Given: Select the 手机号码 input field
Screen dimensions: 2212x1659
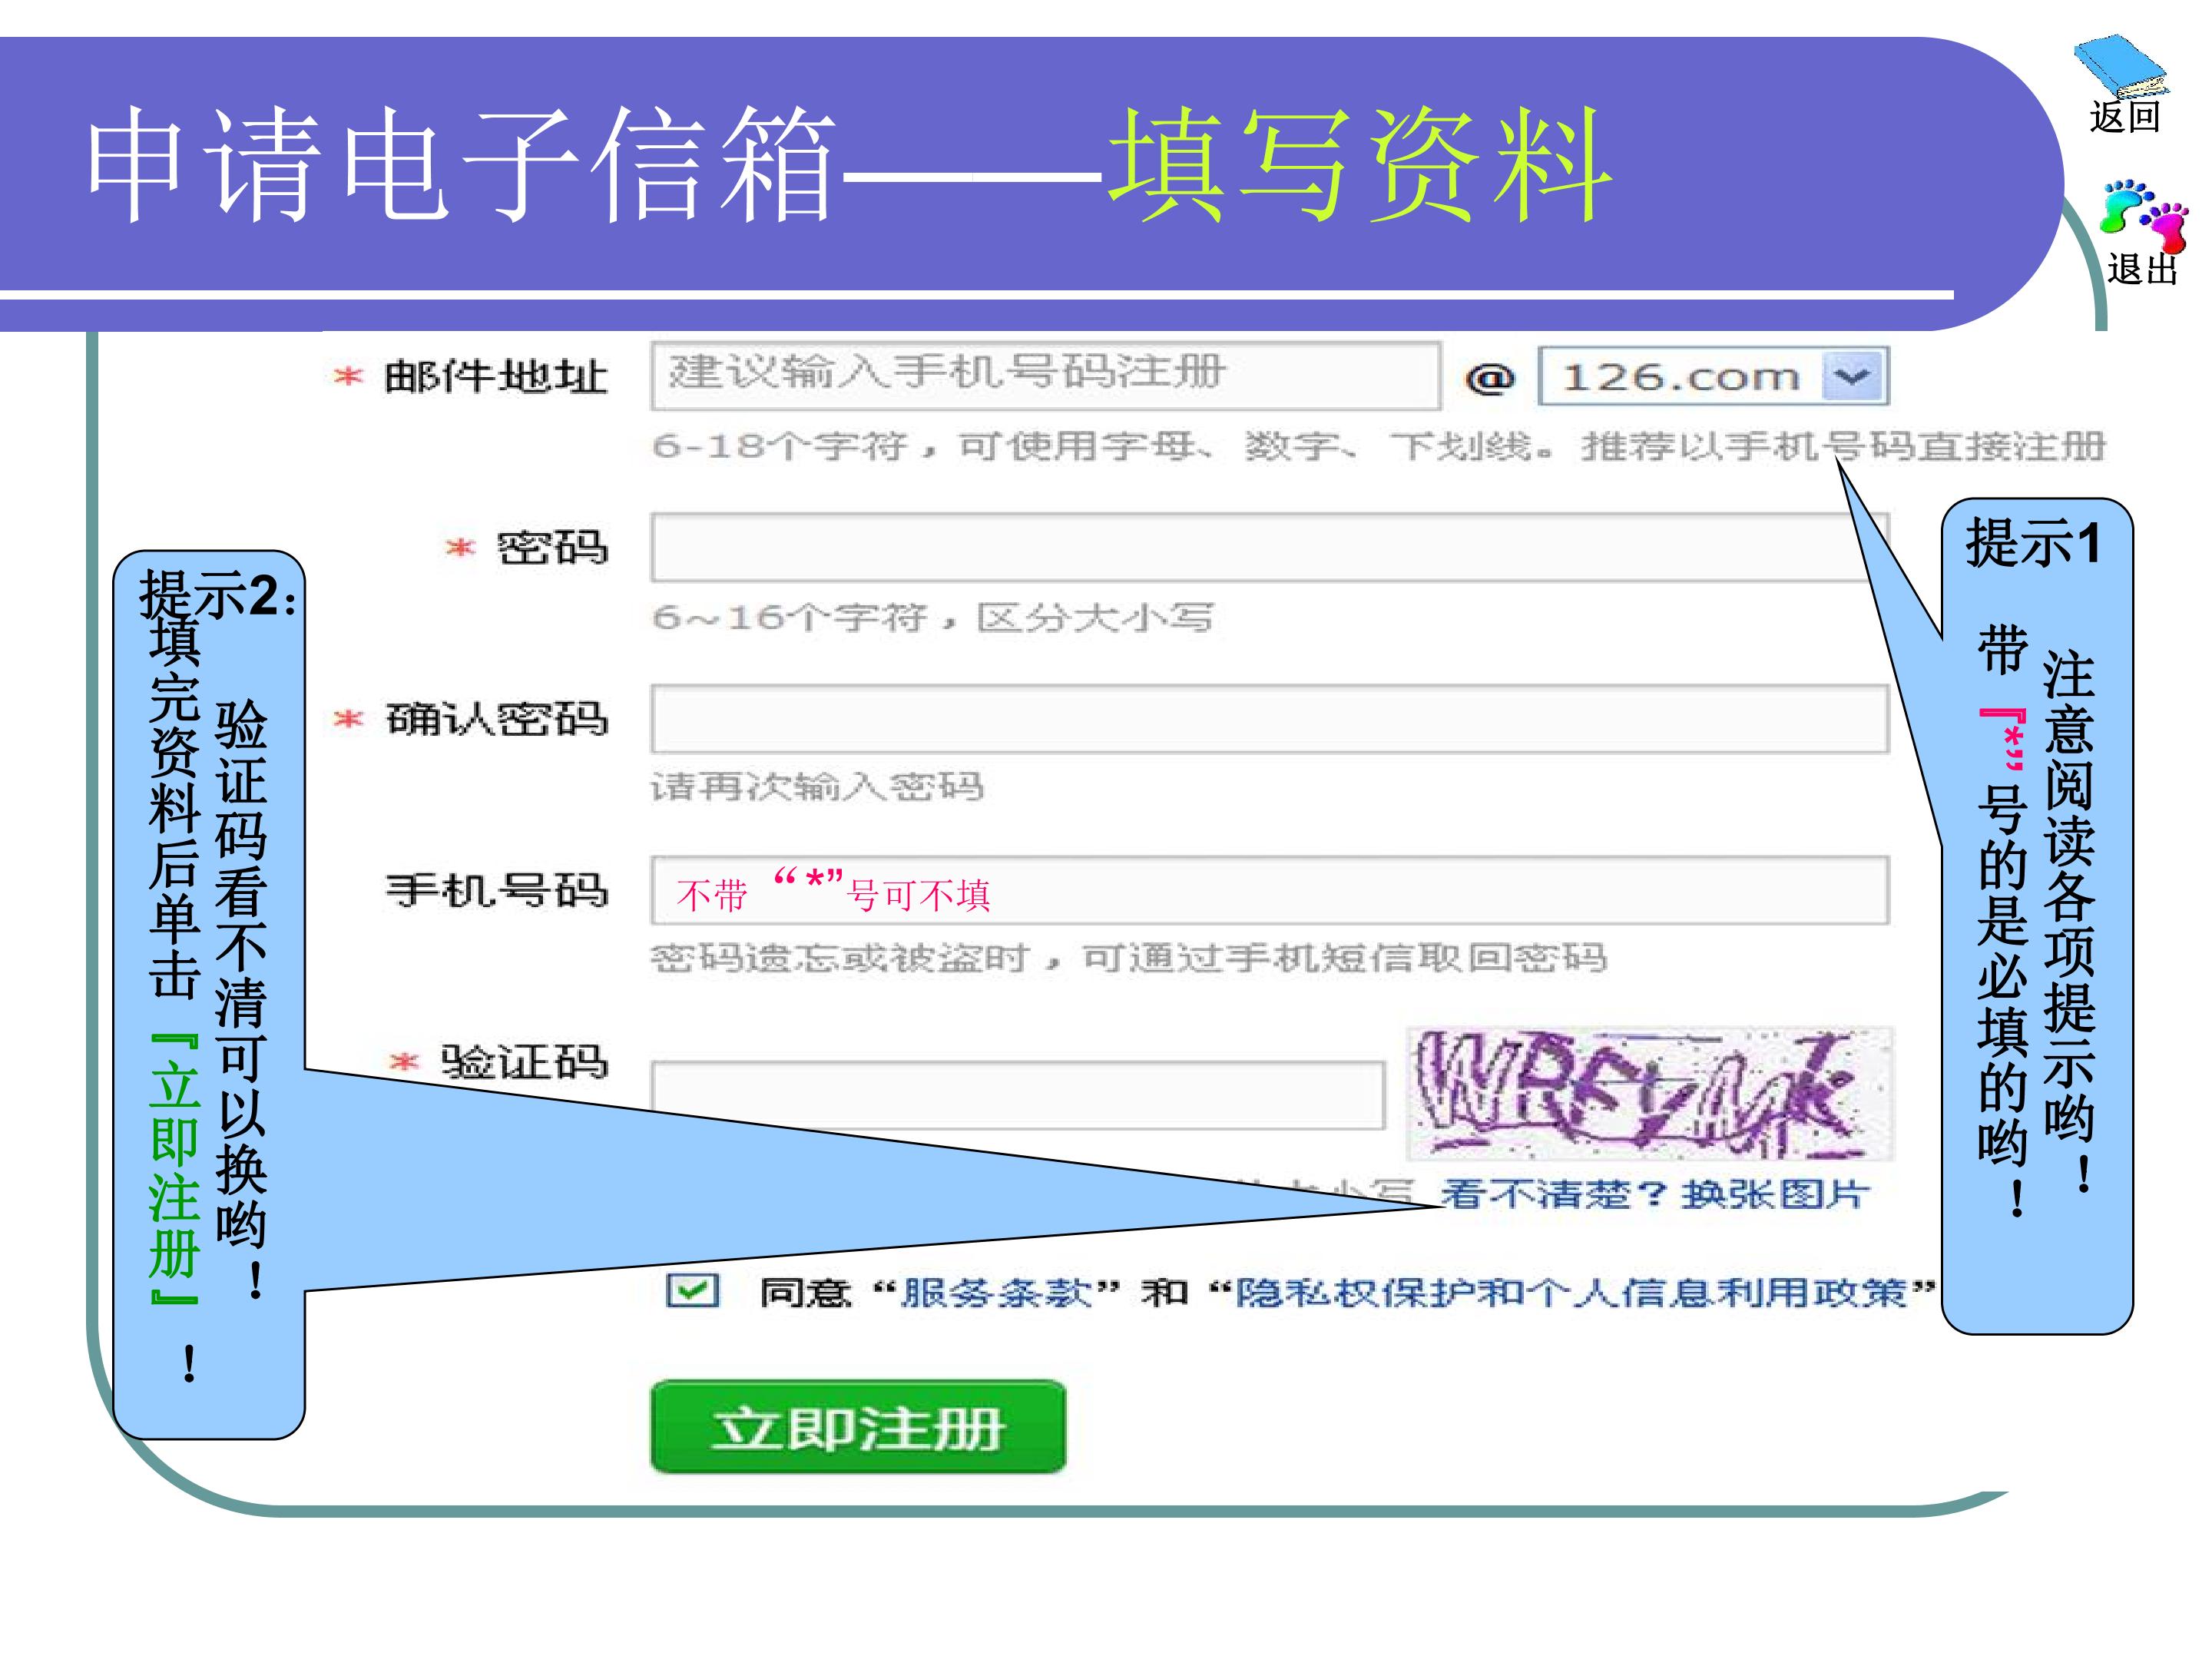Looking at the screenshot, I should 1269,890.
